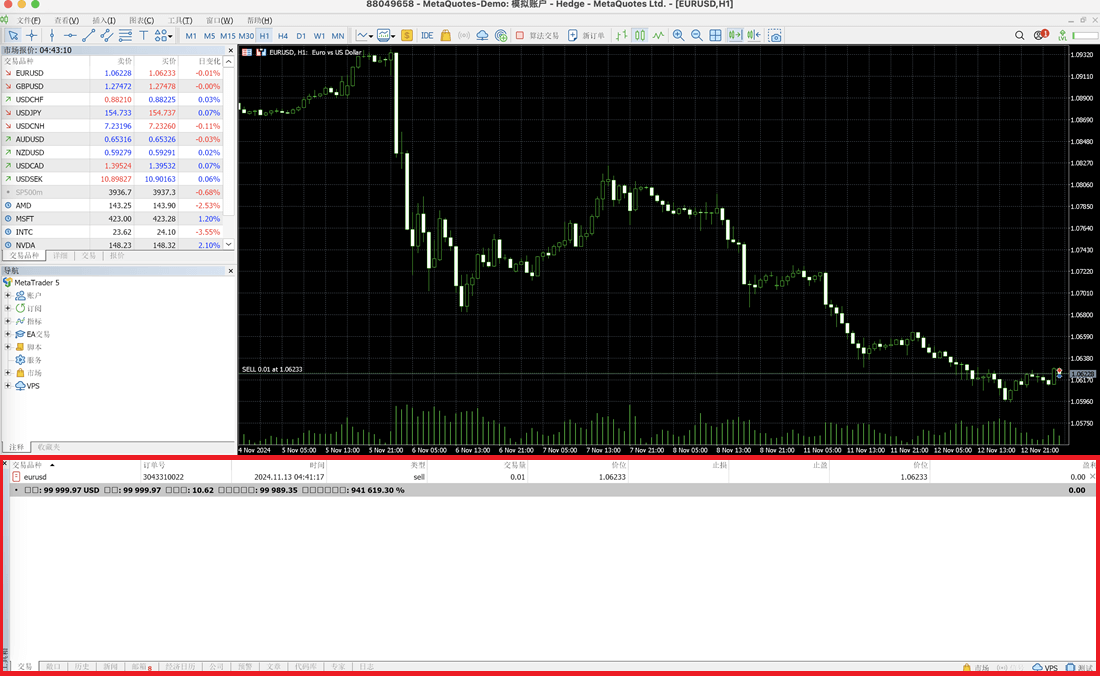1100x676 pixels.
Task: Switch chart to candlestick view
Action: coord(640,36)
